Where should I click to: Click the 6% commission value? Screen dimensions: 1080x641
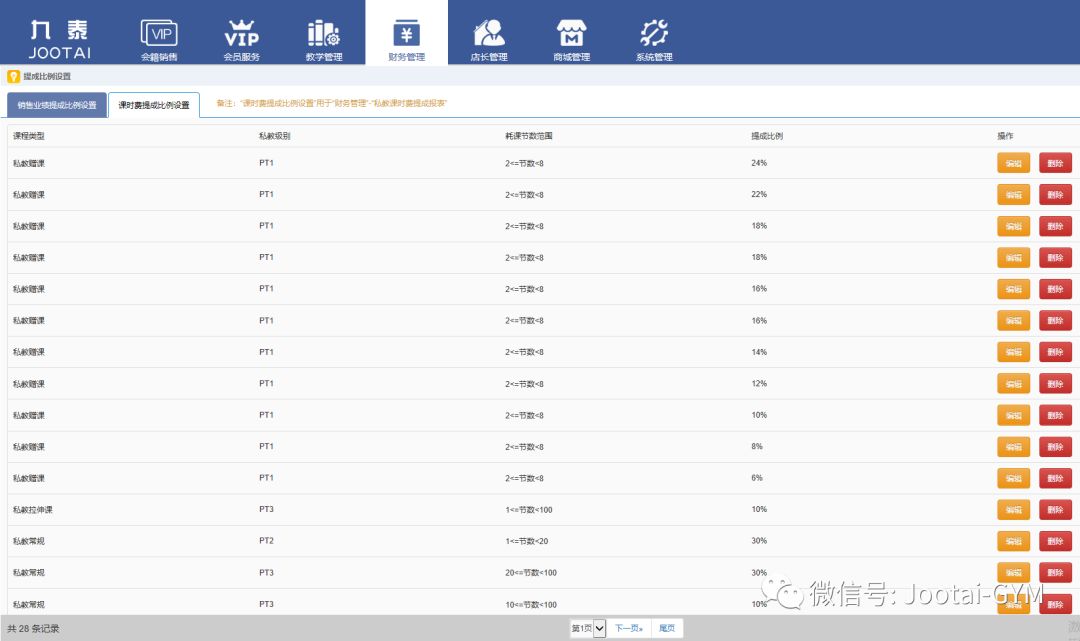point(757,478)
